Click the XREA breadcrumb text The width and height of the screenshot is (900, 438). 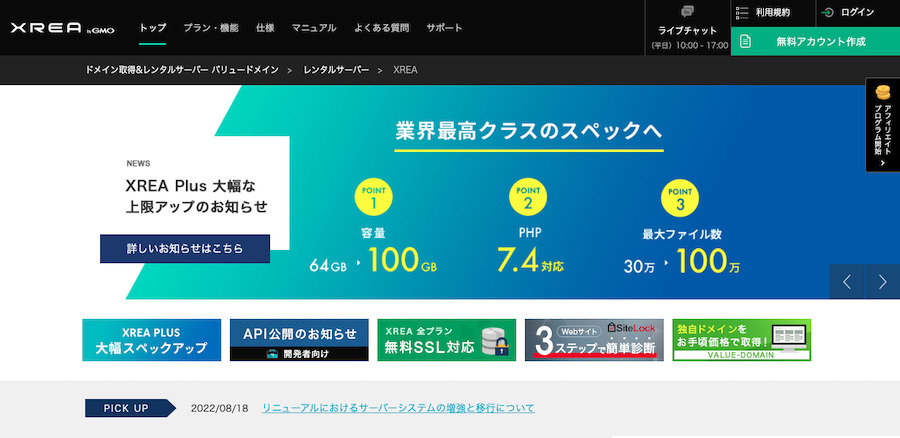405,70
